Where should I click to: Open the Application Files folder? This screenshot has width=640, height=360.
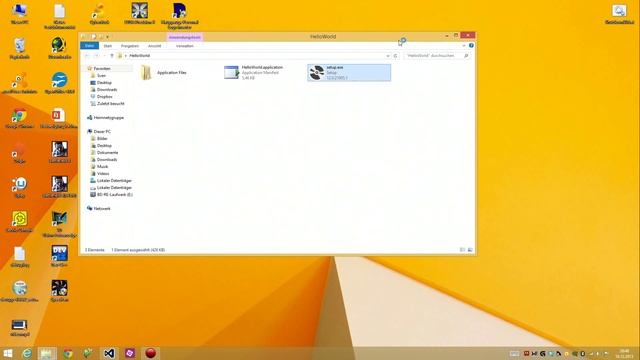click(x=163, y=73)
